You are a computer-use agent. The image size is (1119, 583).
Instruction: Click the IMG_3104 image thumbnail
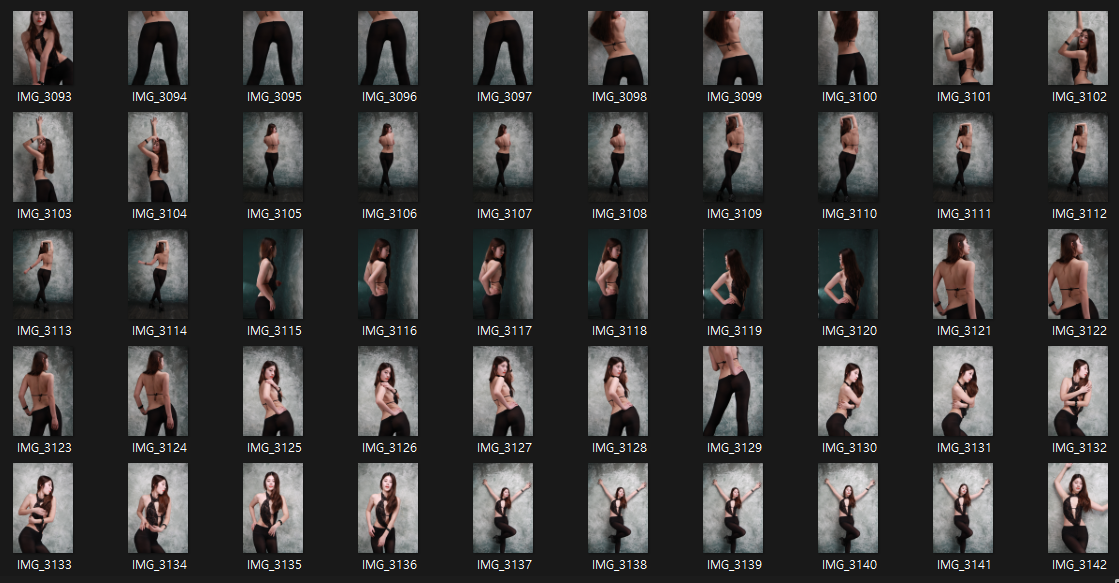158,157
